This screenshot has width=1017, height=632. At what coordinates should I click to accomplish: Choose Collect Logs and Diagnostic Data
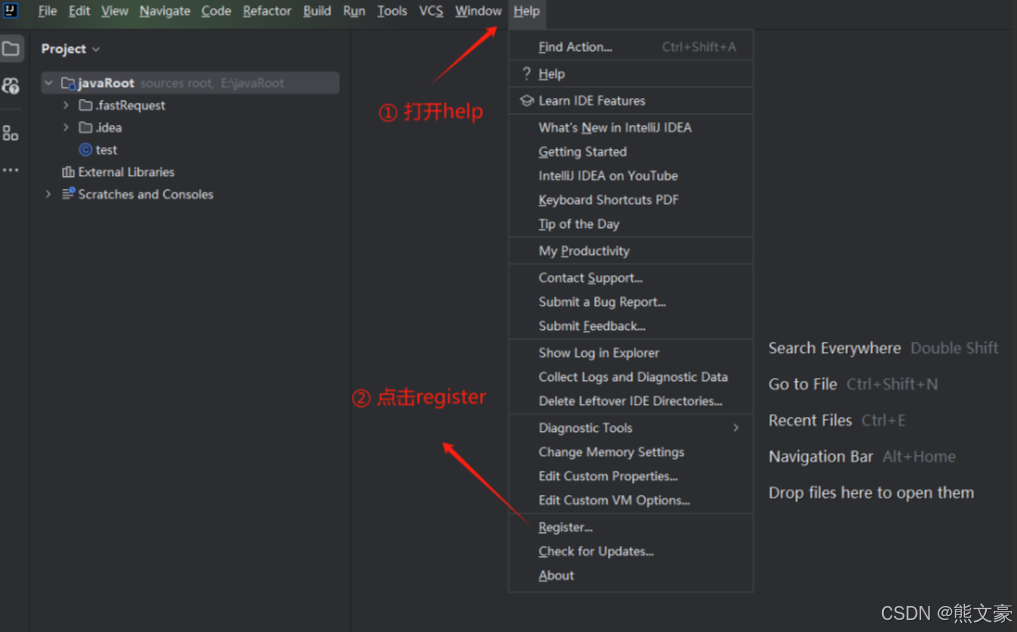pyautogui.click(x=631, y=377)
